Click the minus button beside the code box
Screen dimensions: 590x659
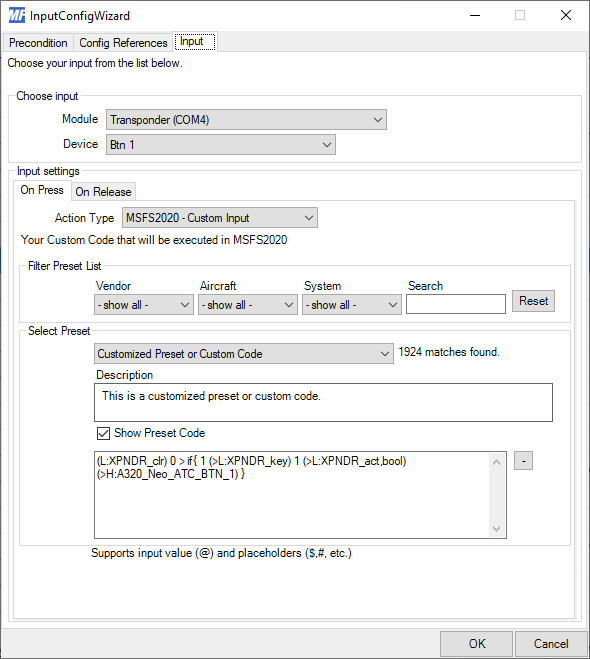tap(523, 461)
